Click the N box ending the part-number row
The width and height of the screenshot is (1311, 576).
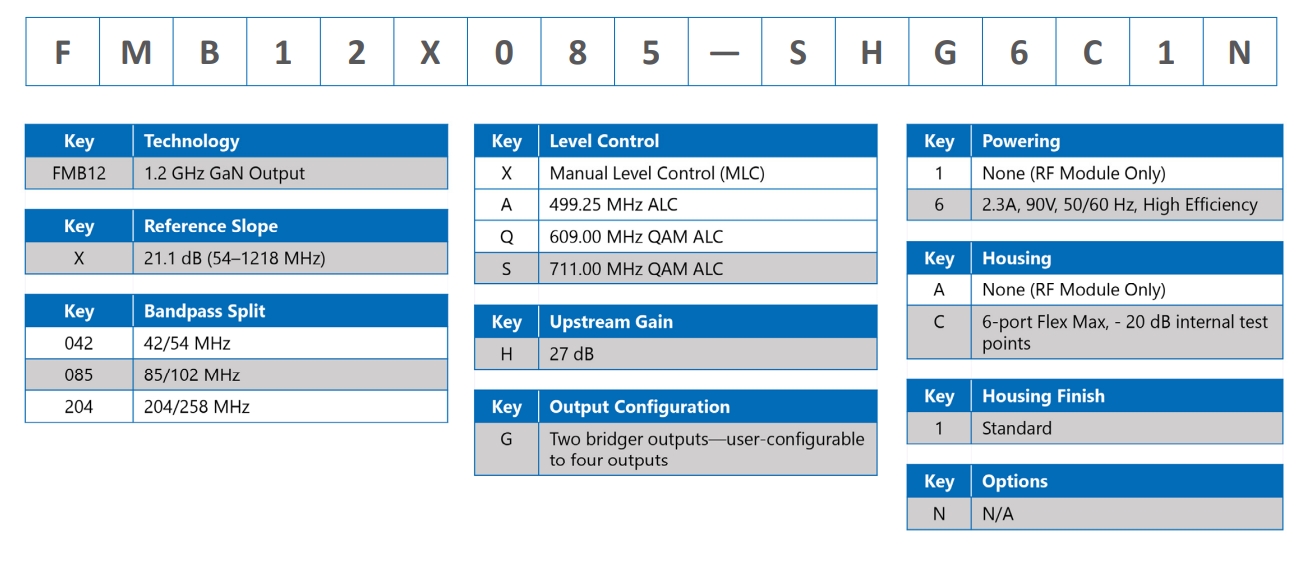coord(1240,51)
